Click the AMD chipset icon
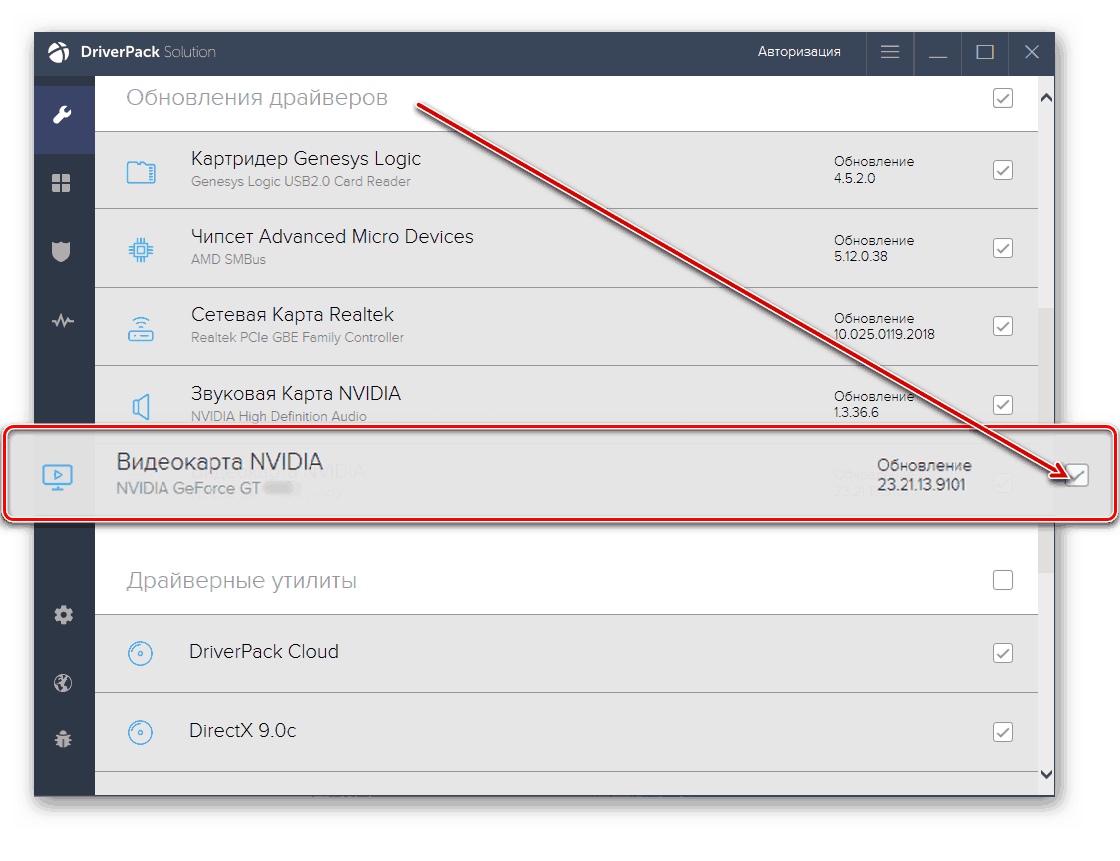 click(141, 249)
